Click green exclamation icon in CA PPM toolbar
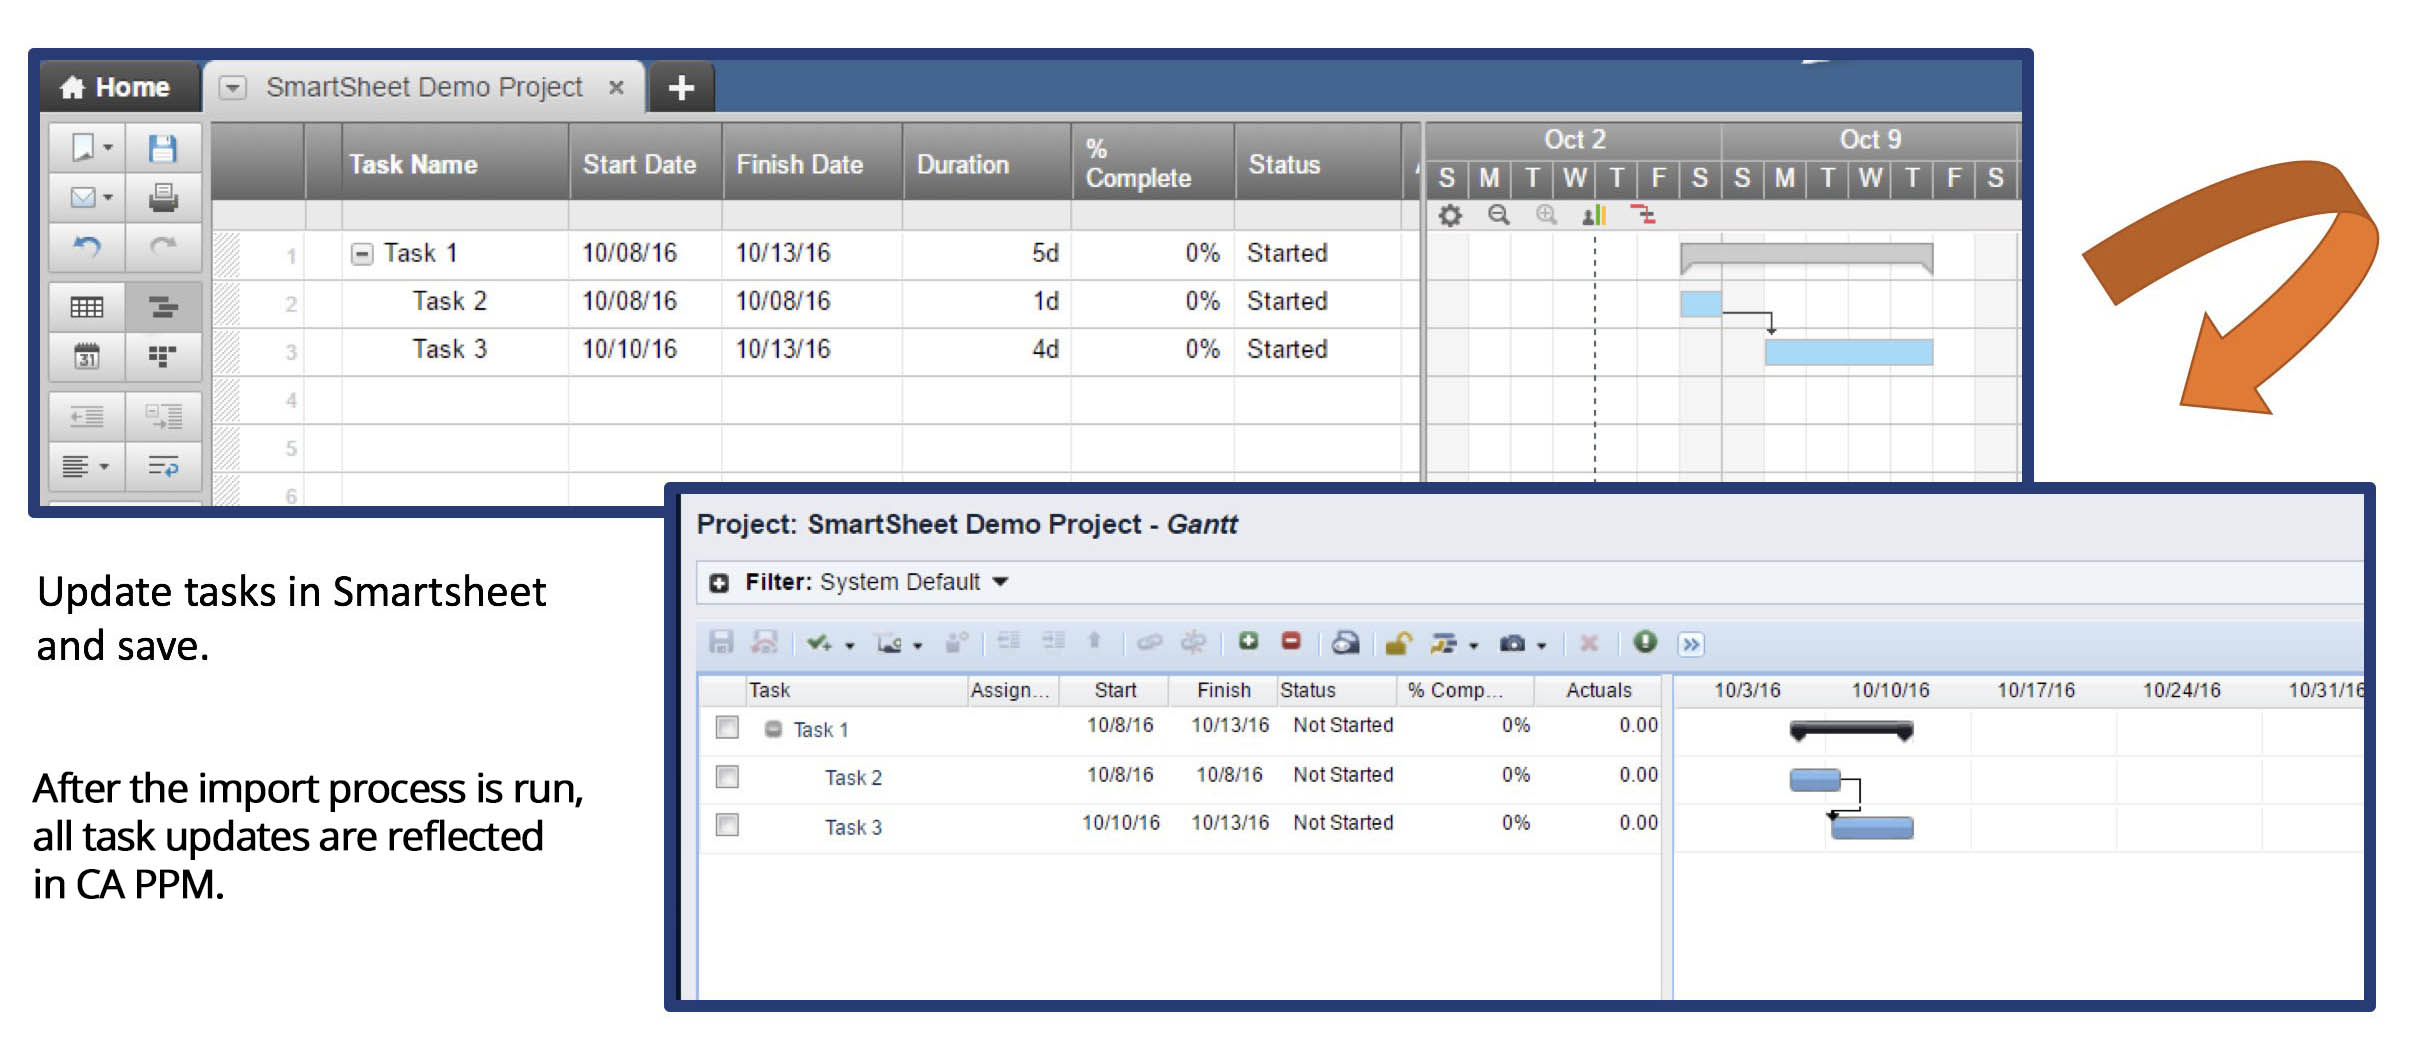Viewport: 2414px width, 1054px height. pos(1645,642)
